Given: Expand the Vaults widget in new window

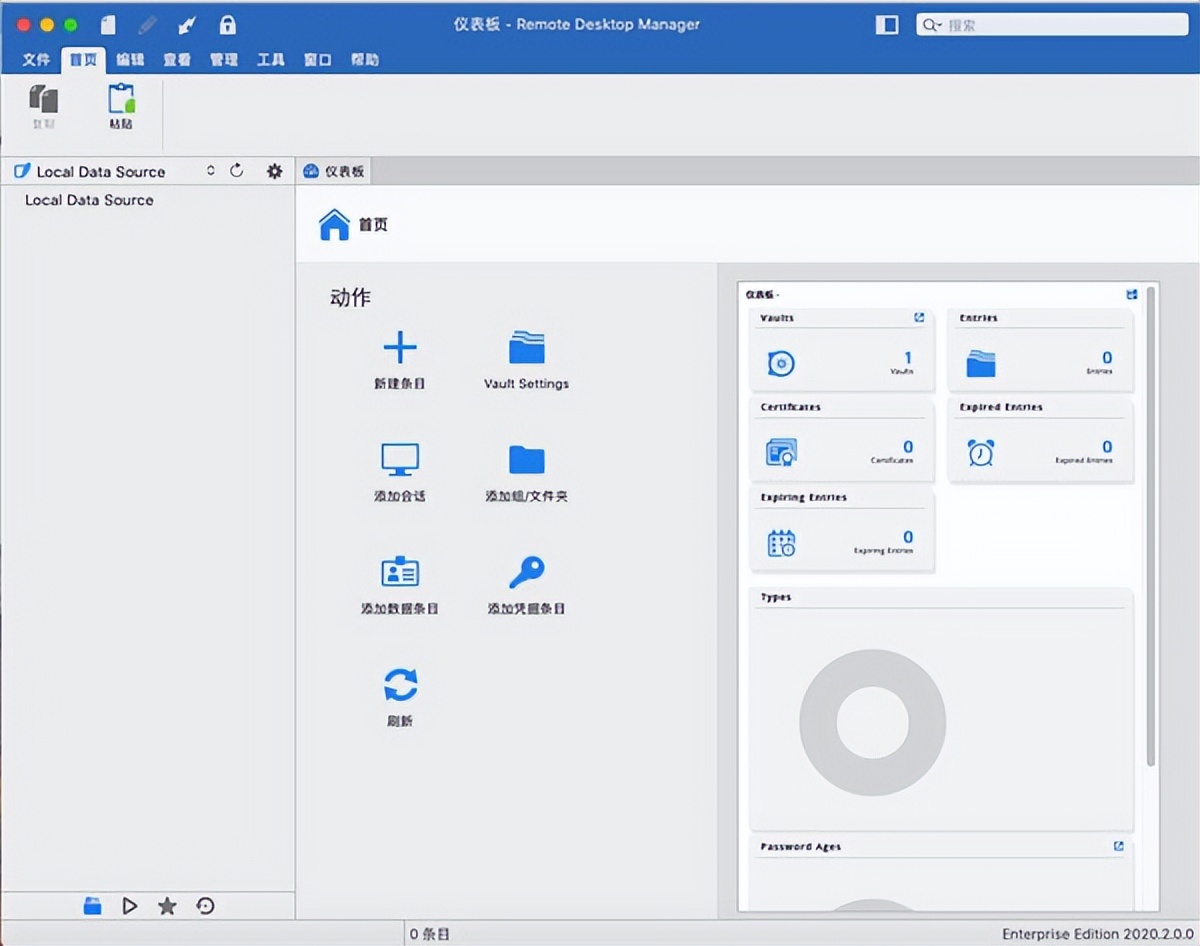Looking at the screenshot, I should click(919, 318).
